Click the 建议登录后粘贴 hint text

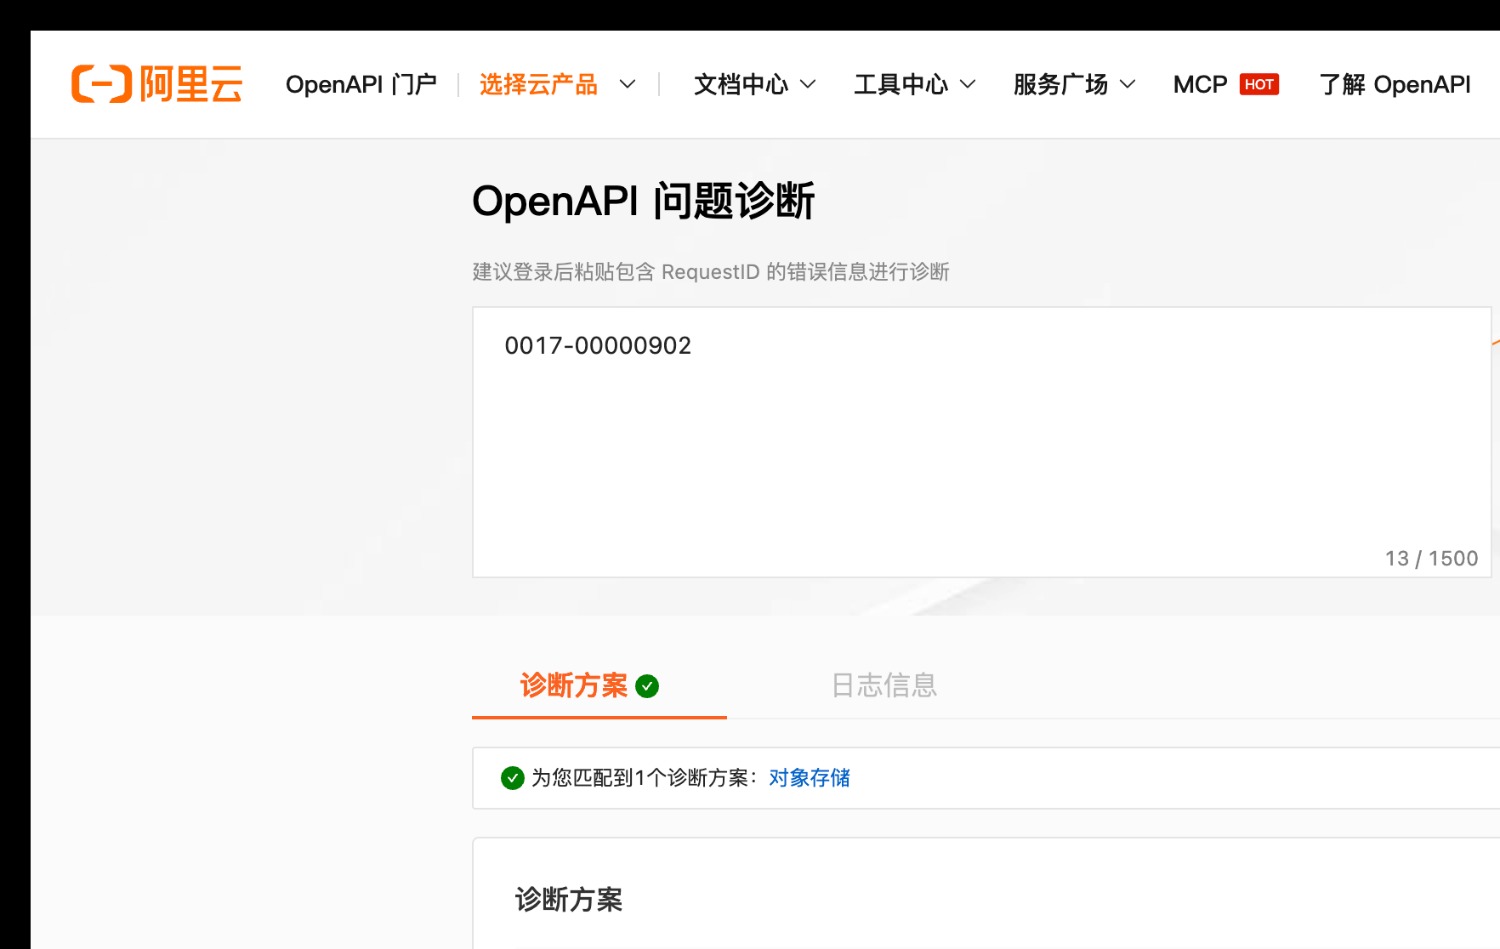click(x=710, y=272)
